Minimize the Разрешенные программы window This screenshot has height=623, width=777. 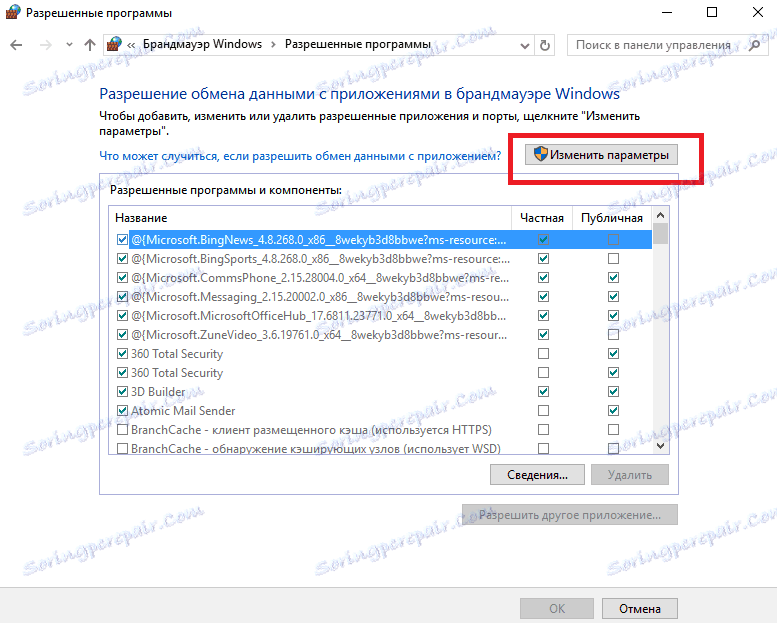pyautogui.click(x=667, y=12)
